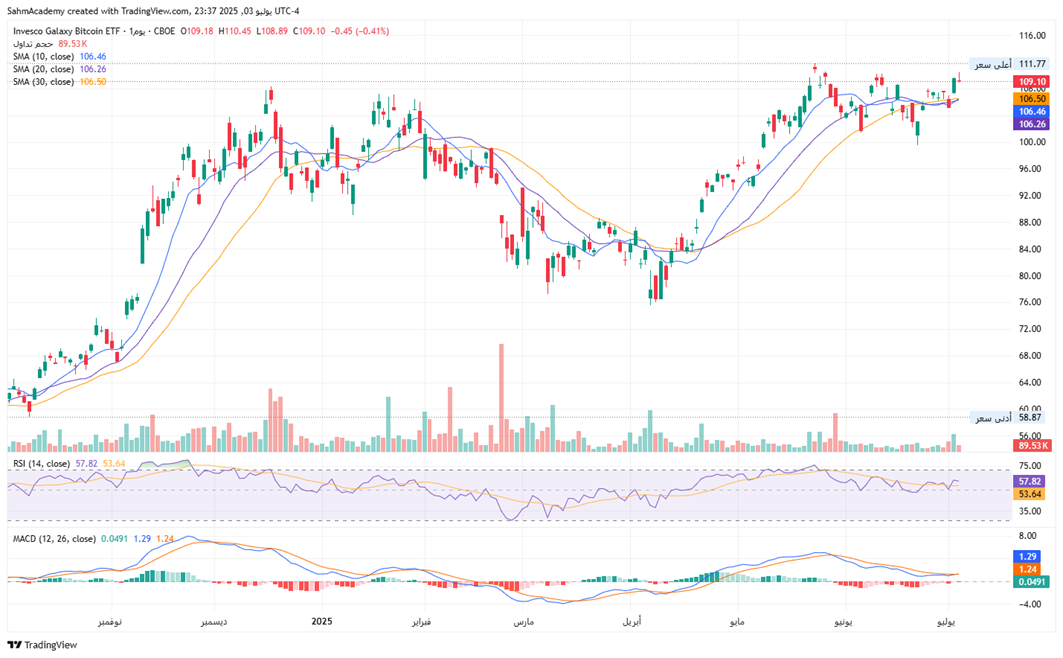Click the 2025 year marker on time axis
Image resolution: width=1063 pixels, height=658 pixels.
(321, 621)
